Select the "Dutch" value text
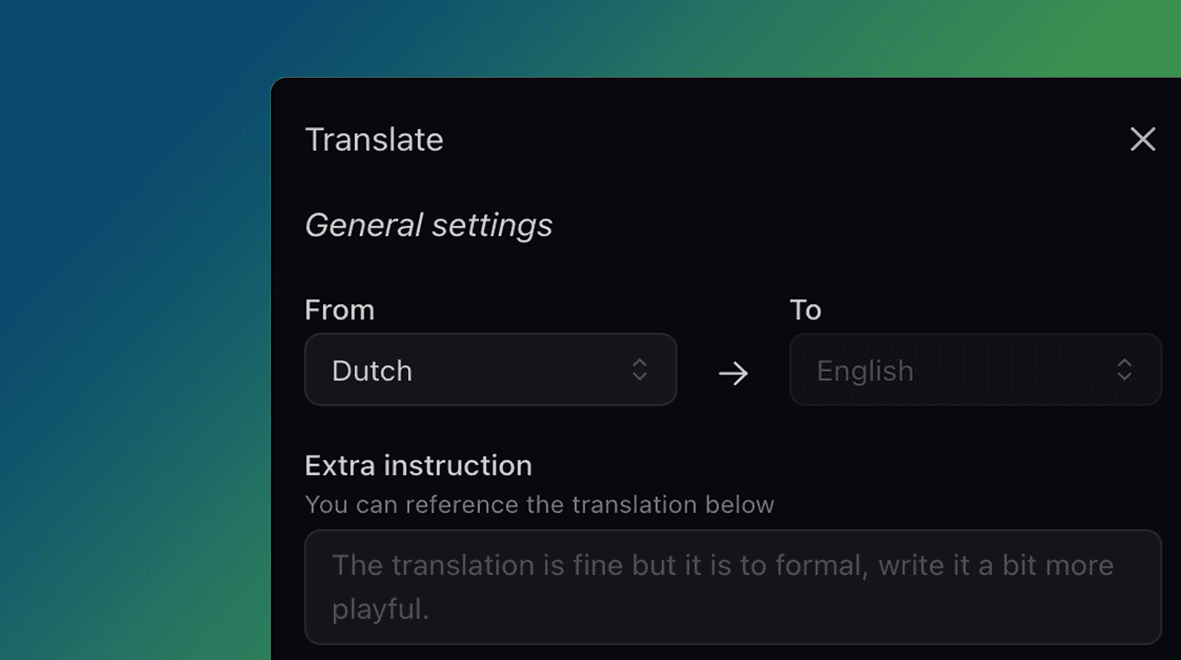Image resolution: width=1181 pixels, height=660 pixels. click(372, 371)
